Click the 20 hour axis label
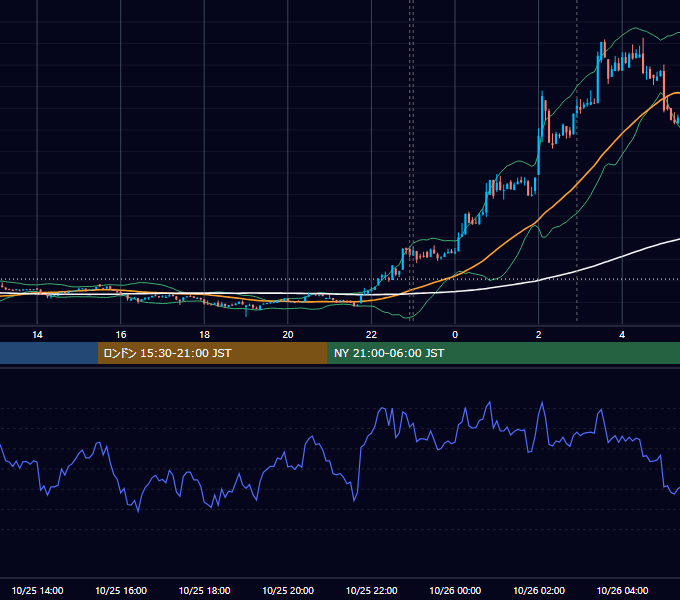The width and height of the screenshot is (680, 600). (288, 335)
